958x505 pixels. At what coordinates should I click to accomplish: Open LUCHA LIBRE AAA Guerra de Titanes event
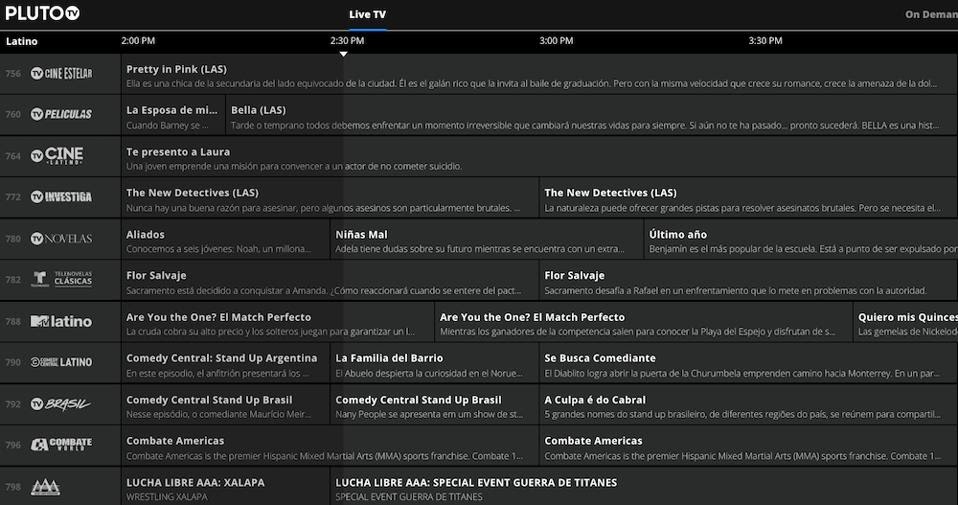[644, 487]
